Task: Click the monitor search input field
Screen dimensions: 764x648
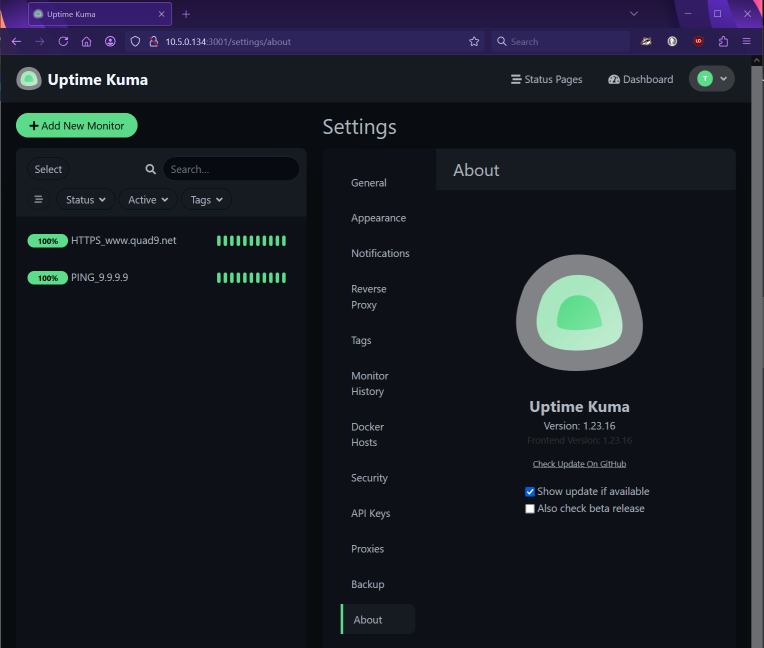Action: click(x=230, y=170)
